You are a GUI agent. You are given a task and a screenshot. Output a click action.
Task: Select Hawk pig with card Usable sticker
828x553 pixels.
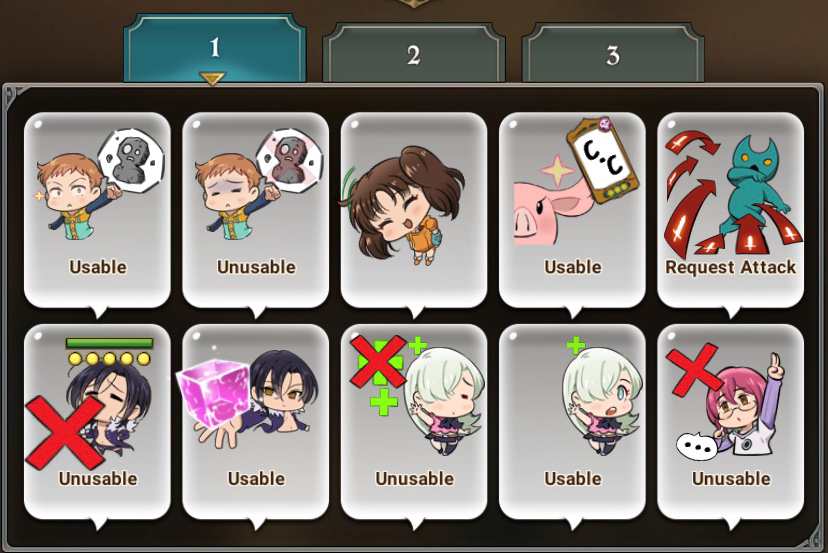coord(572,210)
